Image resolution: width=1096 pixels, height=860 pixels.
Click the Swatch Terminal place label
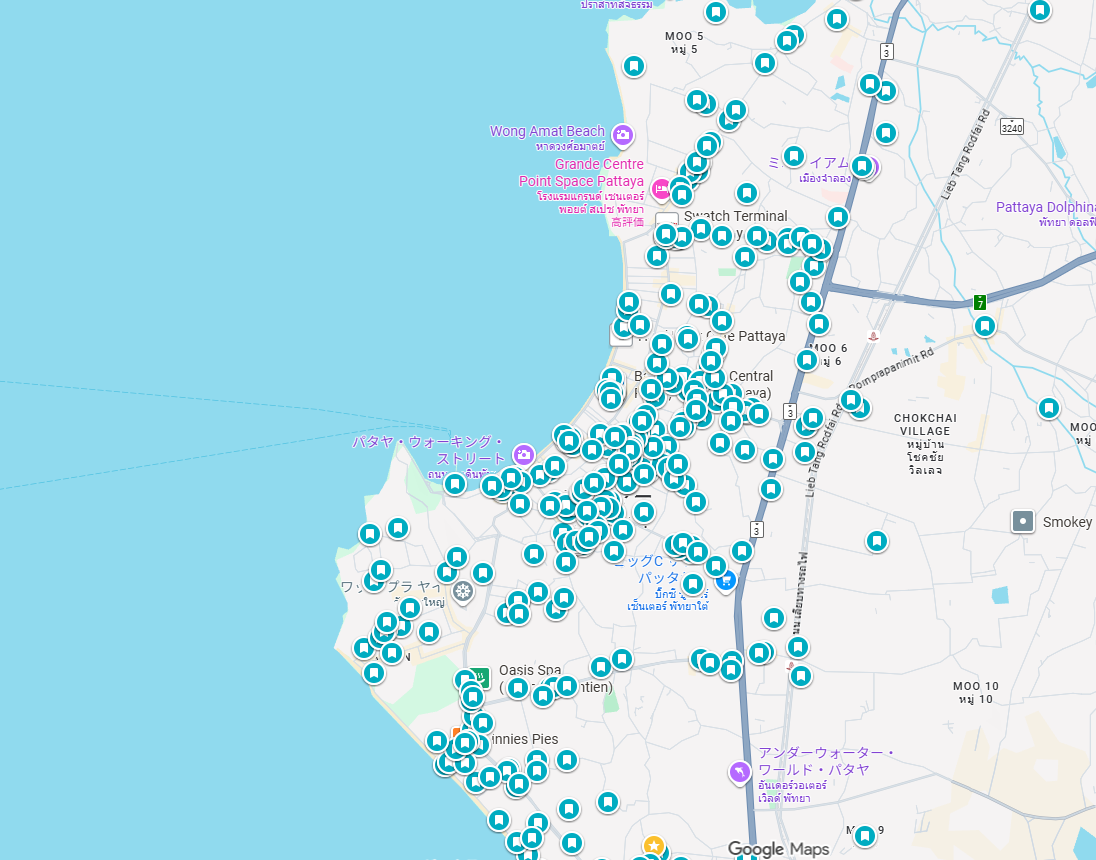pyautogui.click(x=736, y=216)
